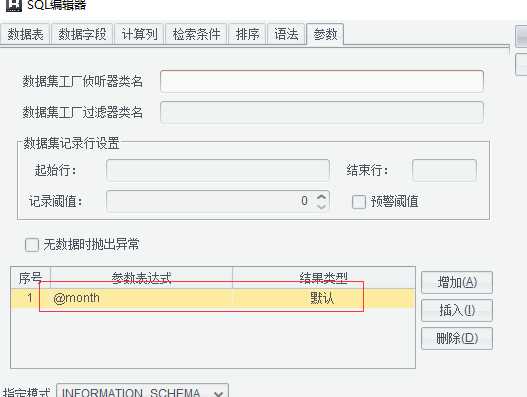
Task: Click the 插入(I) button
Action: click(x=457, y=310)
